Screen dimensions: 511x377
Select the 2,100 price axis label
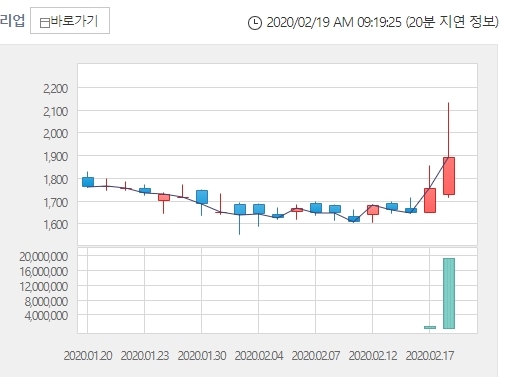tap(55, 112)
